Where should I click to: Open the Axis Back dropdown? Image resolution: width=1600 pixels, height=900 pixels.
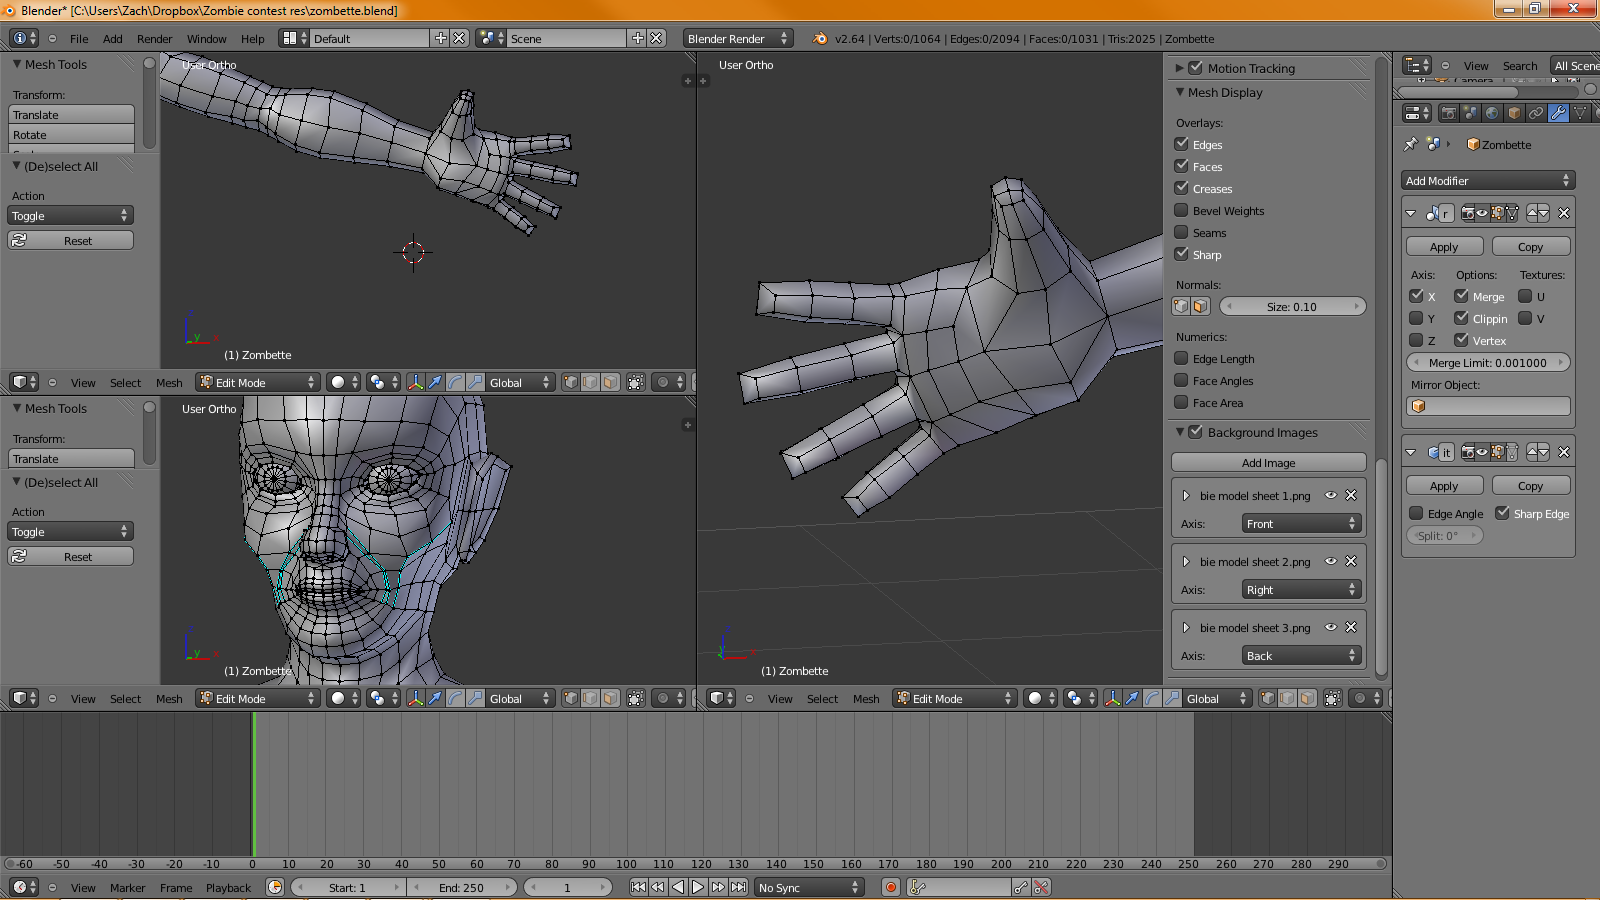point(1301,655)
